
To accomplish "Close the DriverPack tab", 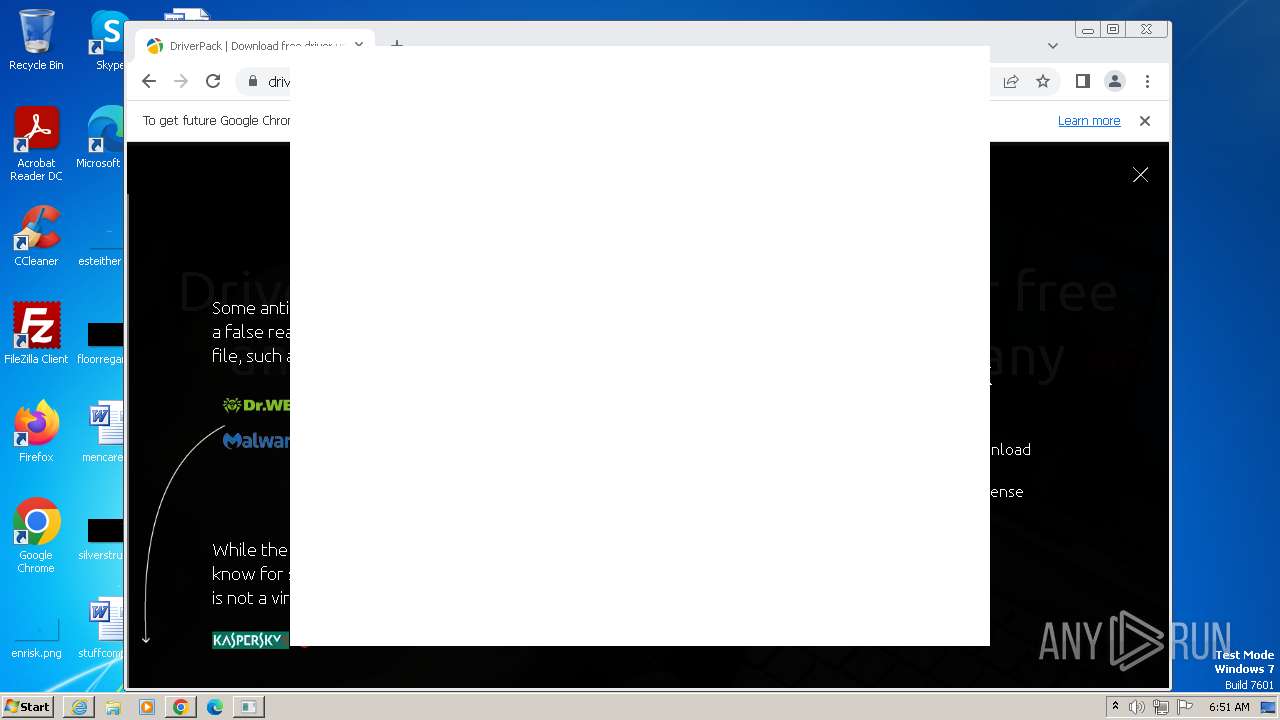I will tap(358, 45).
